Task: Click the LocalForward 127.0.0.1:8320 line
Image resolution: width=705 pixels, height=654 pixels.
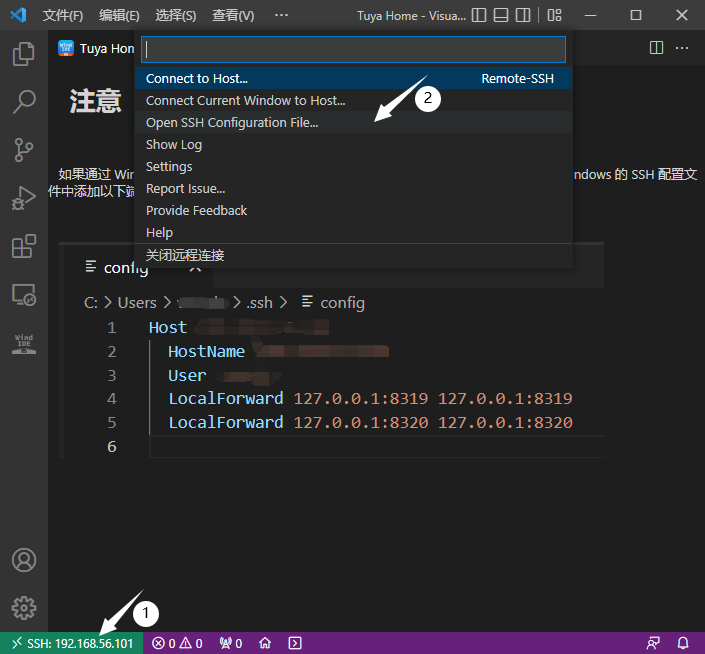Action: (370, 422)
